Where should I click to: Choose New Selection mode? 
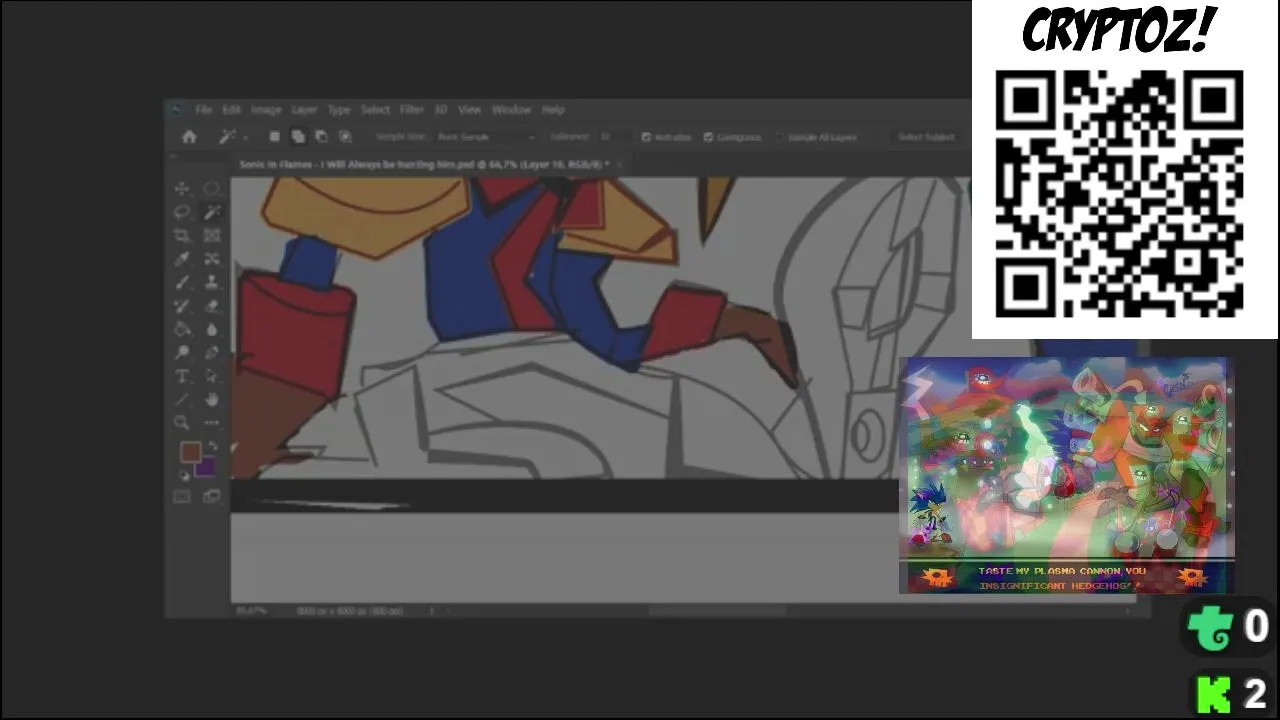[274, 137]
